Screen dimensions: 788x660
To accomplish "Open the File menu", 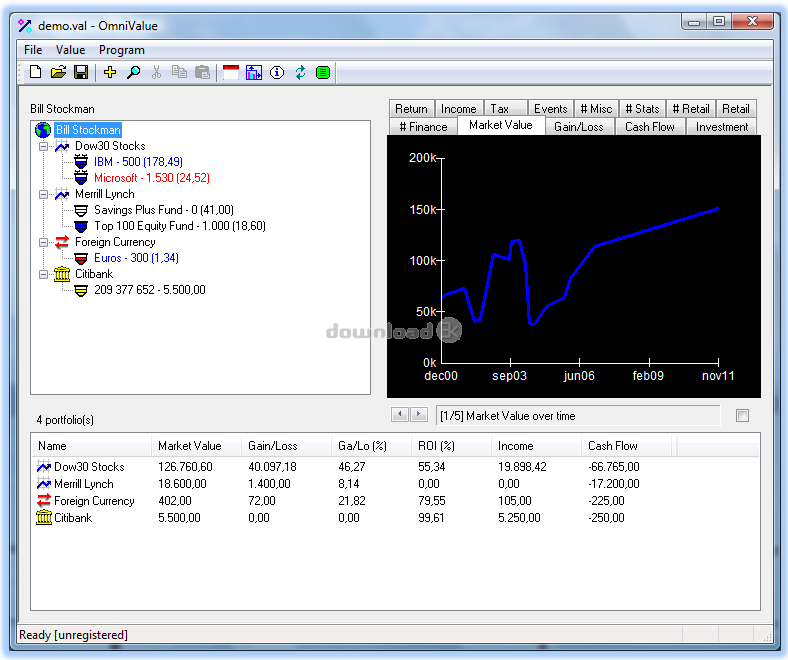I will [x=33, y=50].
